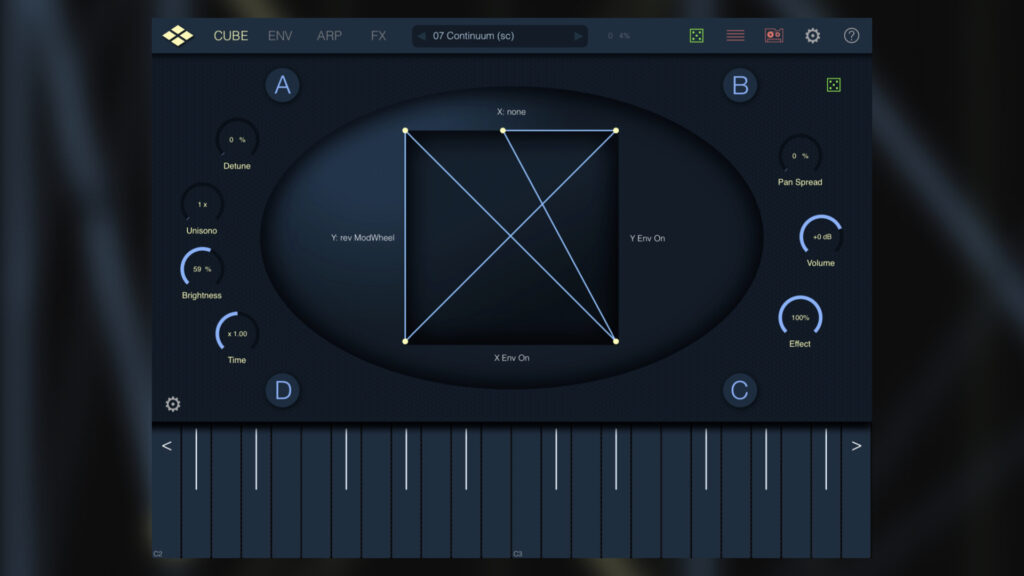The height and width of the screenshot is (576, 1024).
Task: Open the settings gear in the top toolbar
Action: click(x=812, y=35)
